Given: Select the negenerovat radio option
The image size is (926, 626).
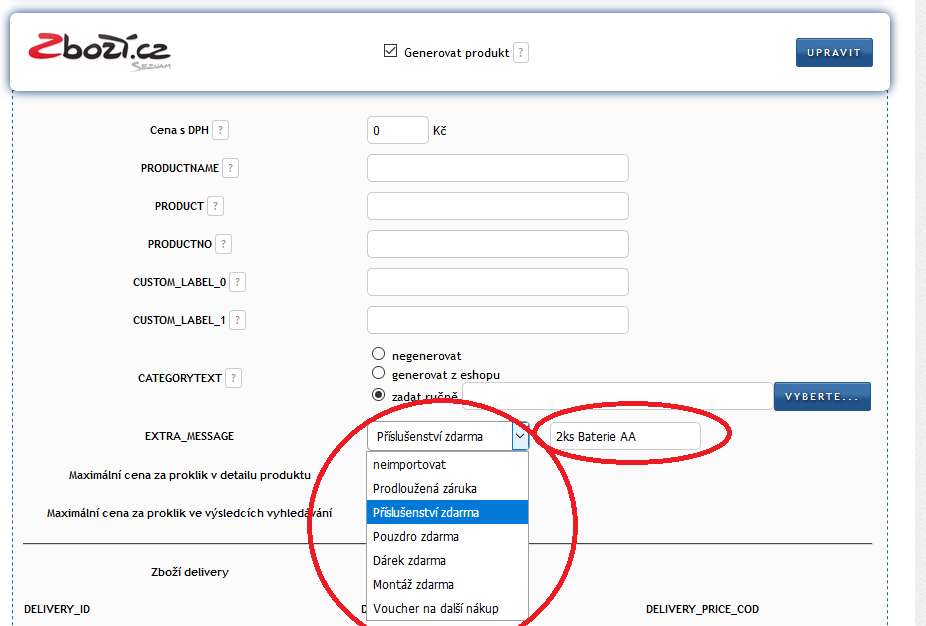Looking at the screenshot, I should click(378, 354).
